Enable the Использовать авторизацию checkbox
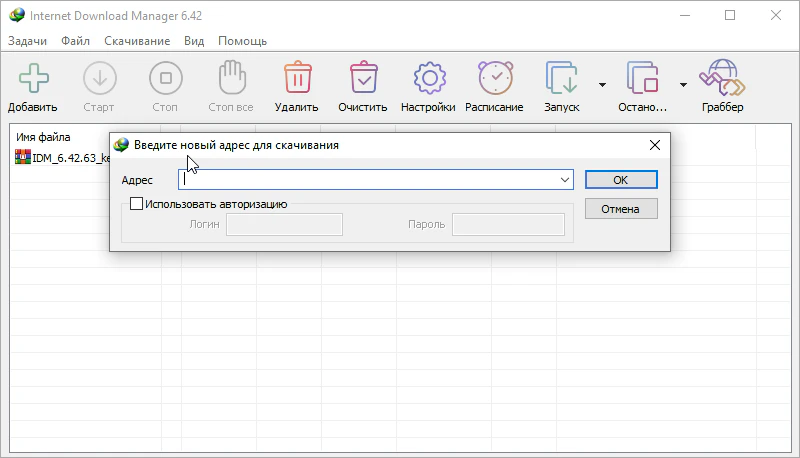The height and width of the screenshot is (458, 800). pyautogui.click(x=137, y=204)
